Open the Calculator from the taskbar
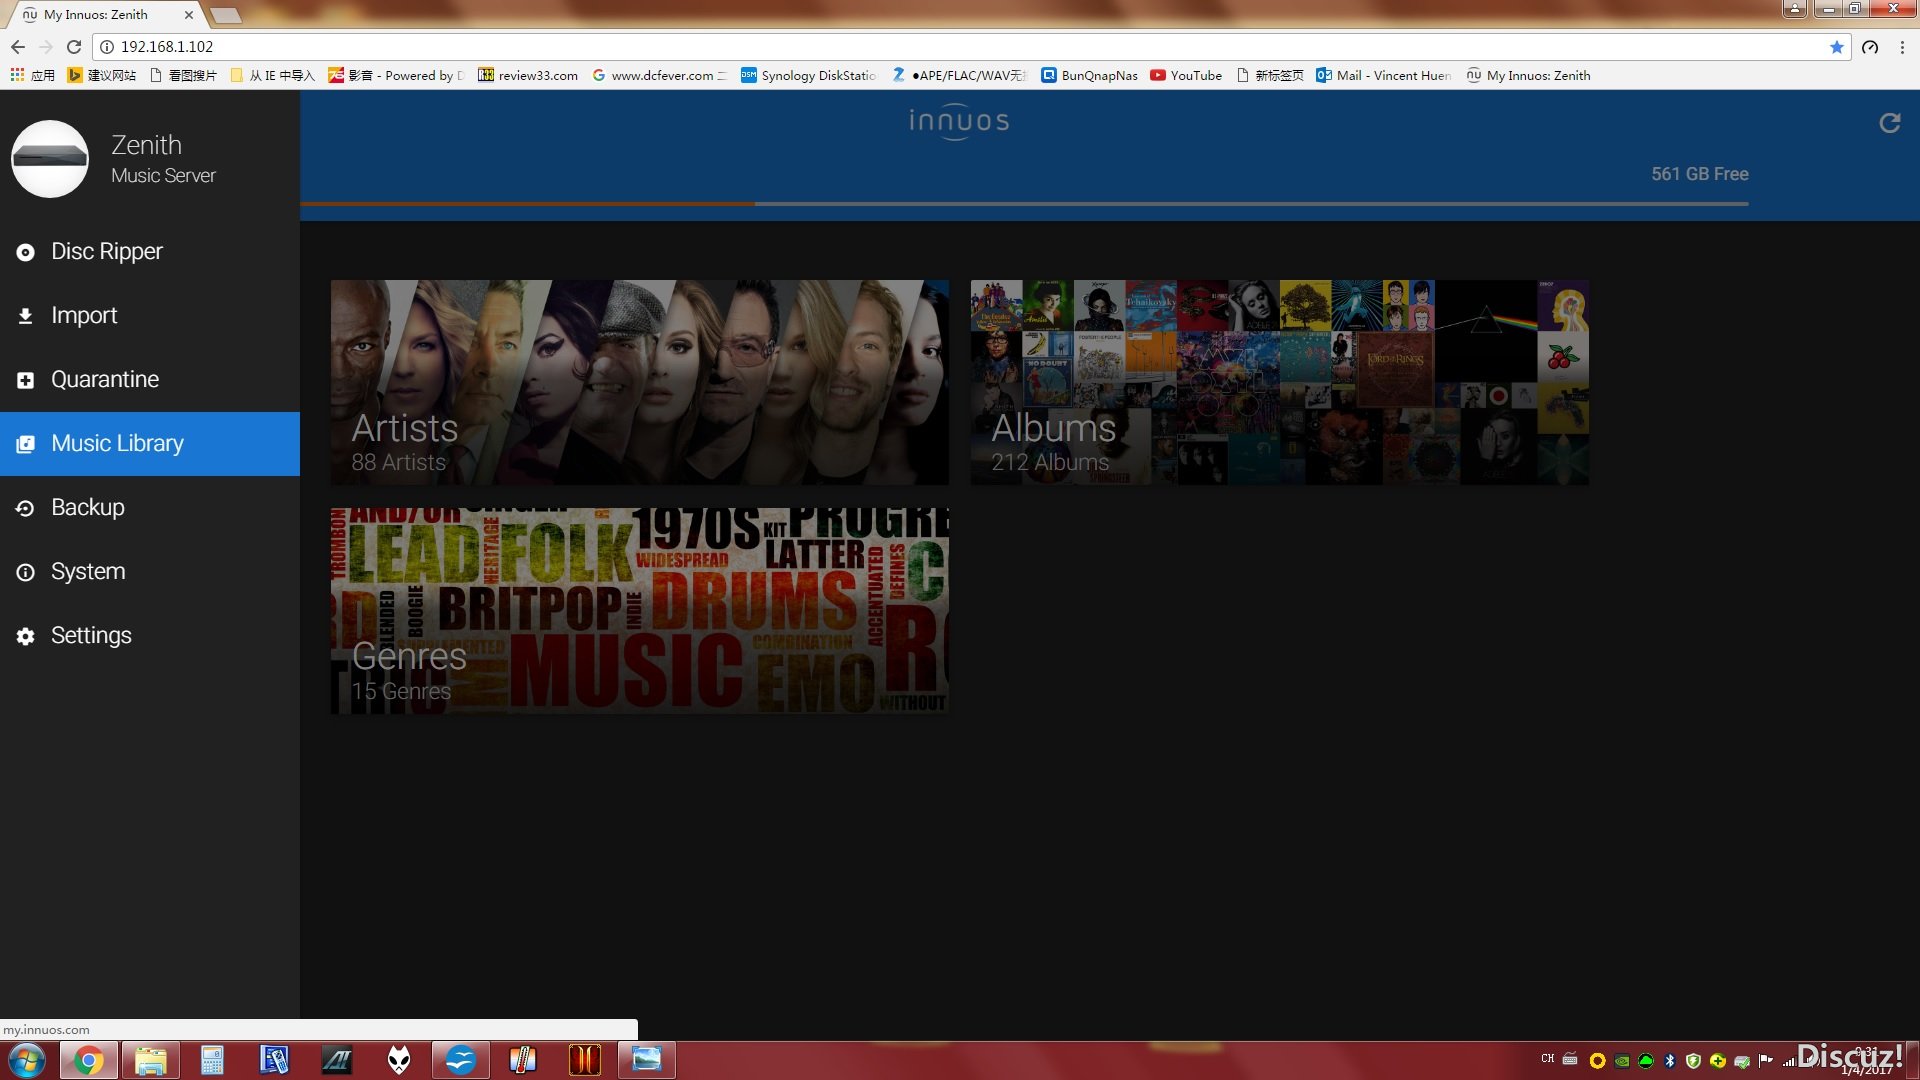Screen dimensions: 1920x1080 coord(212,1060)
